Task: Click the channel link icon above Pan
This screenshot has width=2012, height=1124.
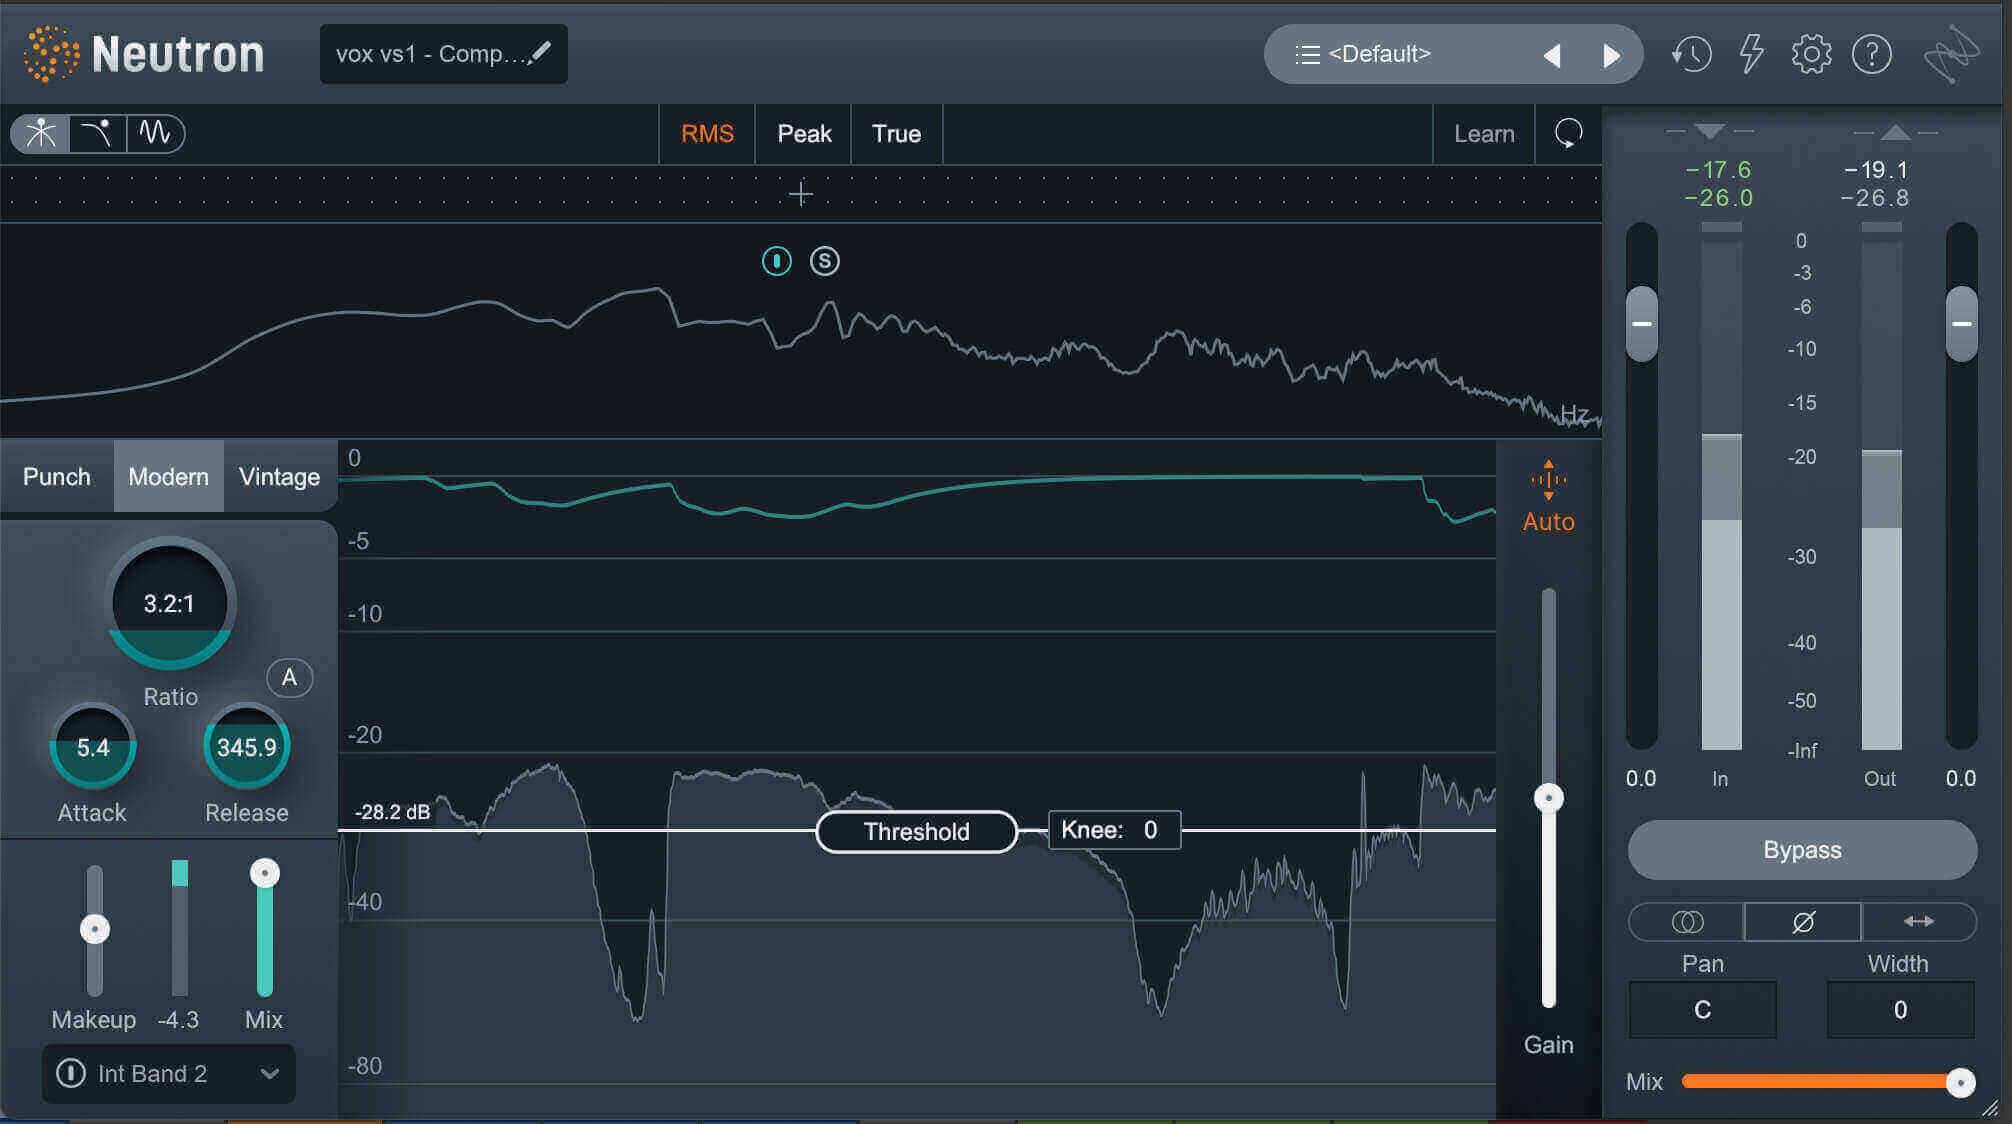Action: [x=1687, y=921]
